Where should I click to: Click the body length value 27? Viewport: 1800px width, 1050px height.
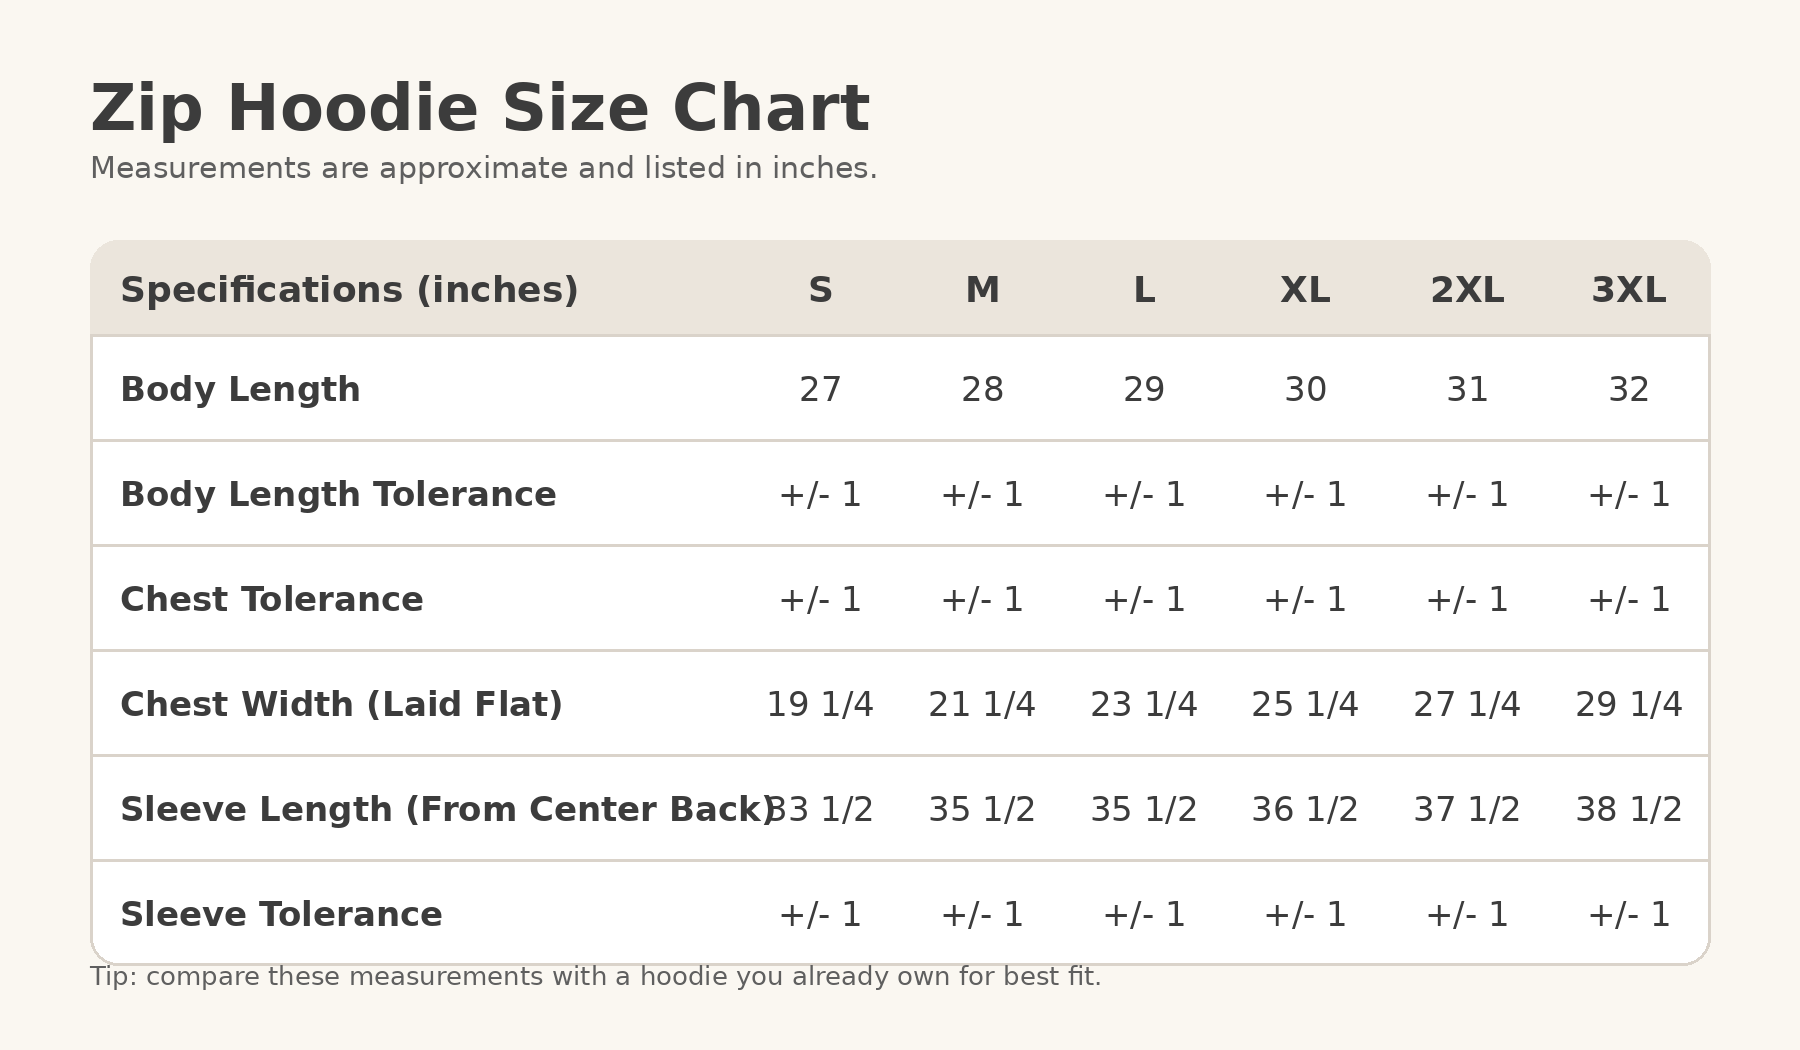[820, 389]
